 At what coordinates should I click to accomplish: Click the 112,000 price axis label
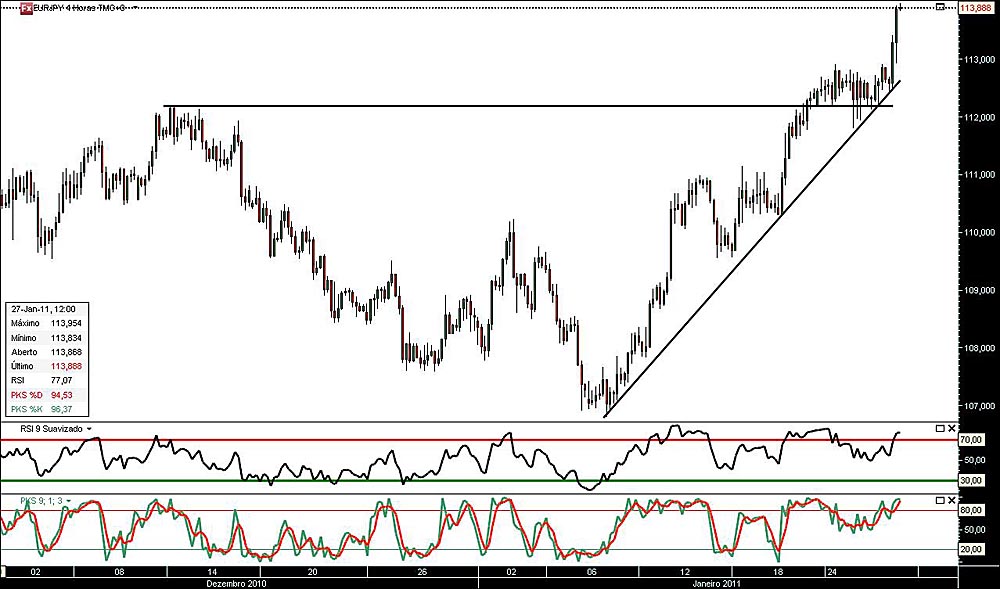coord(980,117)
